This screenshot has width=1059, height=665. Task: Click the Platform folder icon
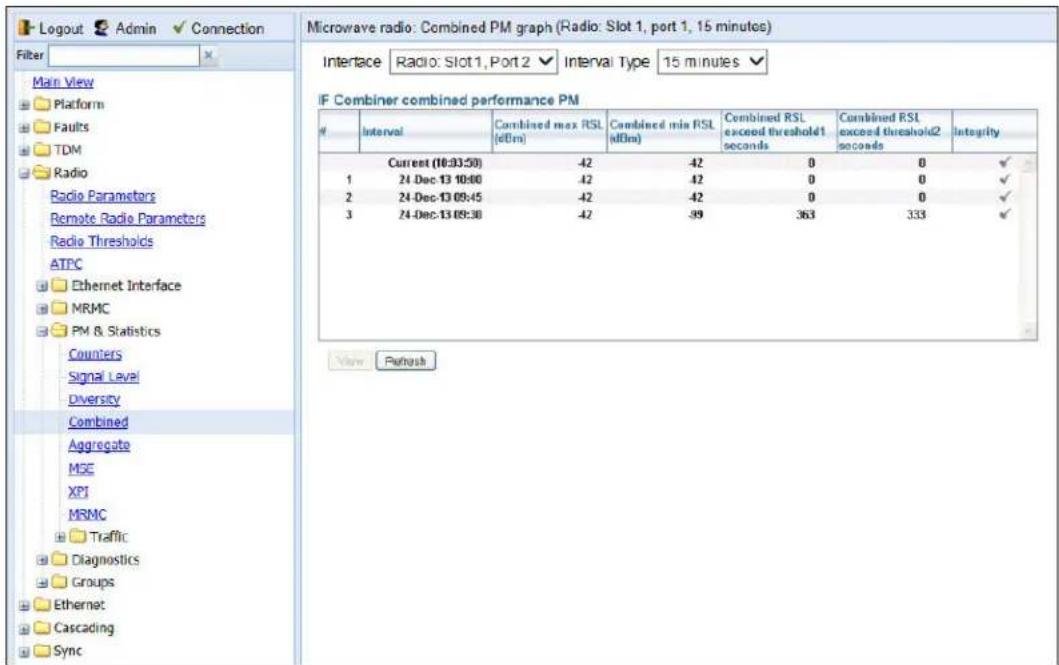[43, 105]
